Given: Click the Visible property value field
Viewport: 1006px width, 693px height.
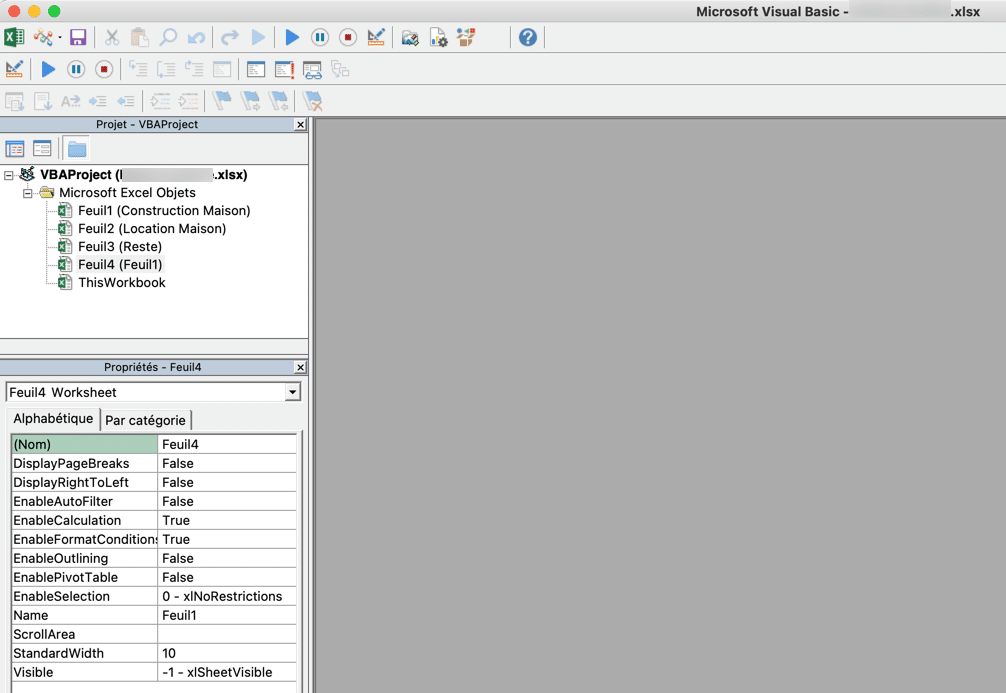Looking at the screenshot, I should point(227,672).
